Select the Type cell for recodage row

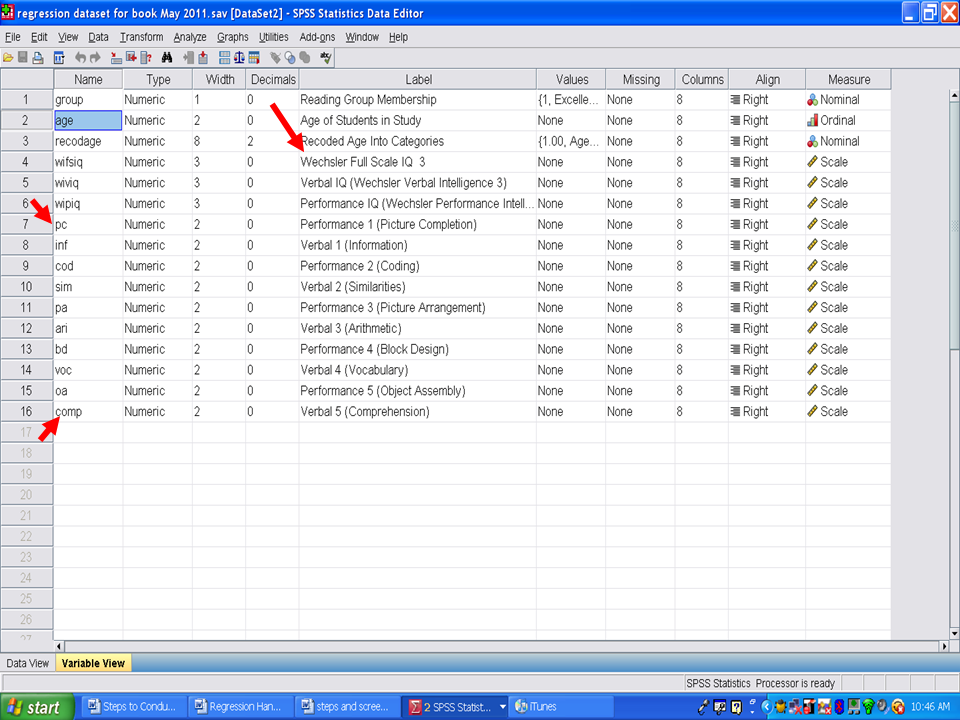pos(156,142)
